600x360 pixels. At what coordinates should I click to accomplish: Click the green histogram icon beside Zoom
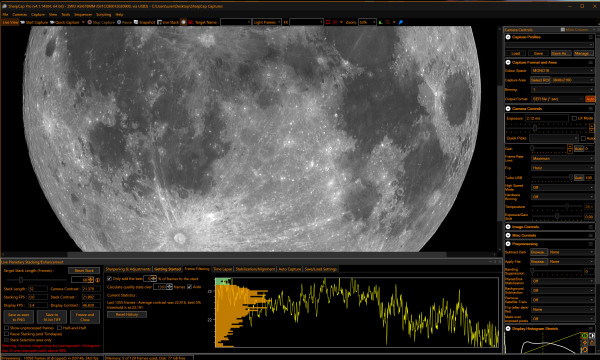click(x=380, y=22)
